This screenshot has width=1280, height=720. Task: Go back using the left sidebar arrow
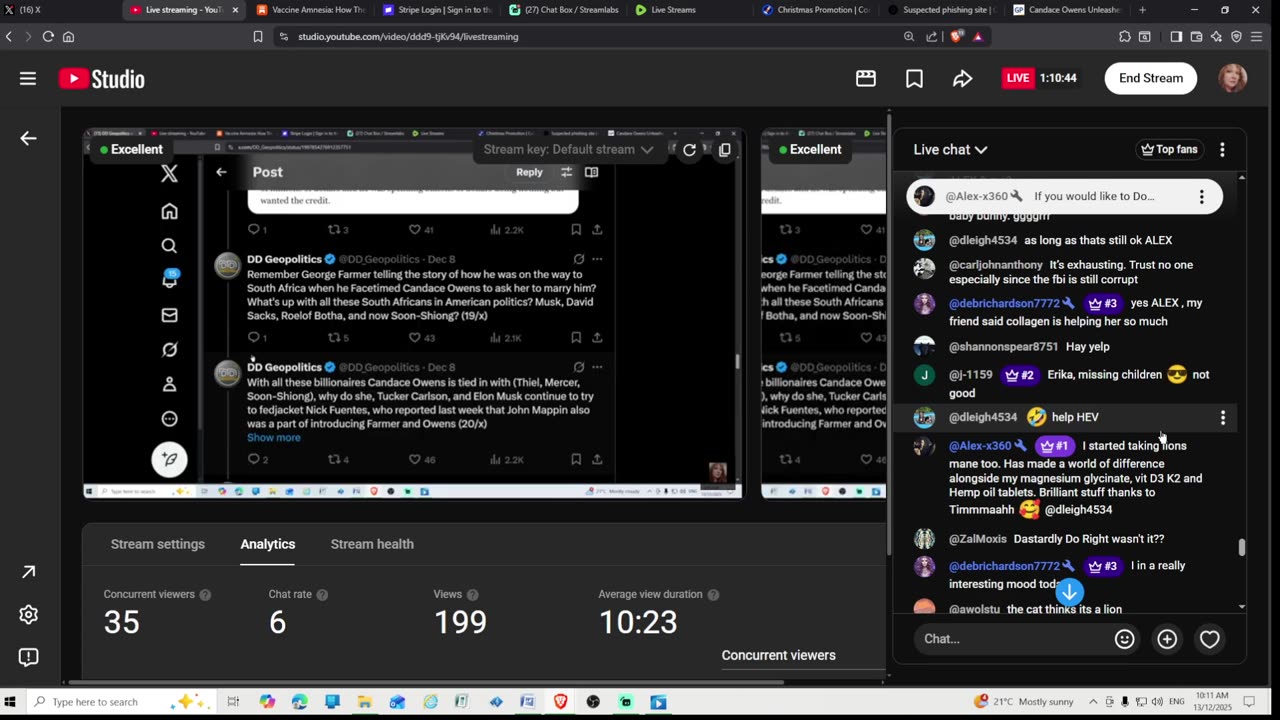coord(28,138)
